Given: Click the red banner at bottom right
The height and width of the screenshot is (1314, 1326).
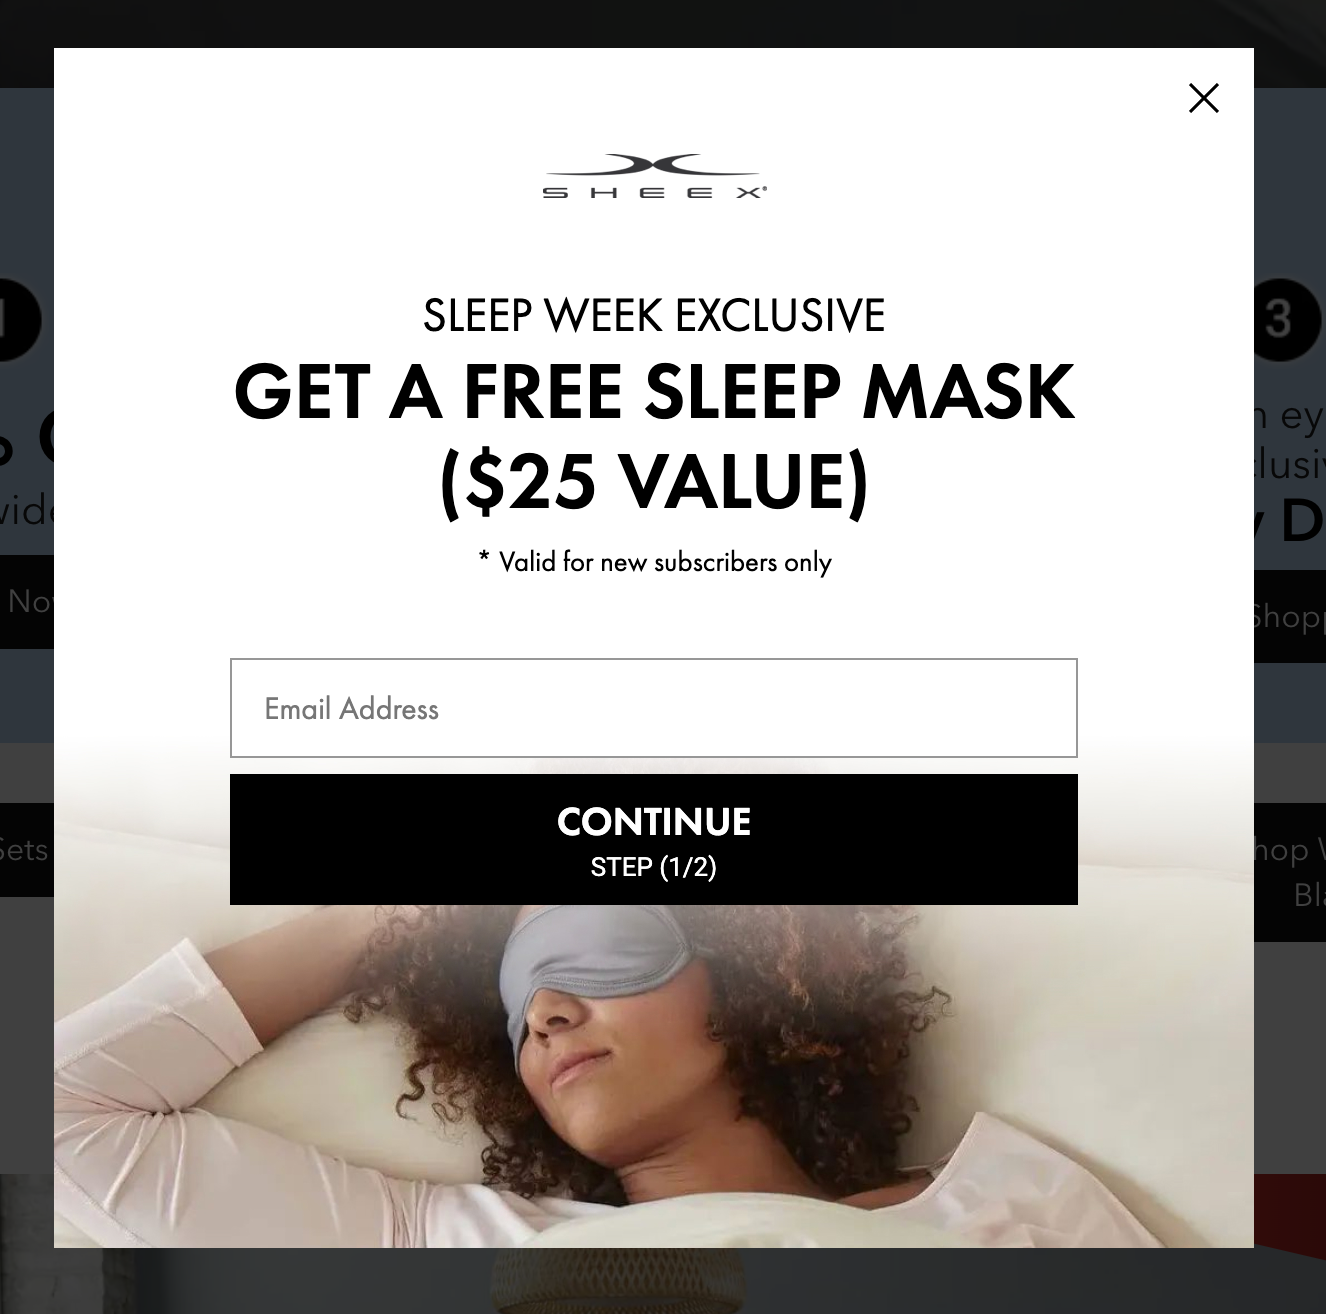Looking at the screenshot, I should tap(1290, 1211).
